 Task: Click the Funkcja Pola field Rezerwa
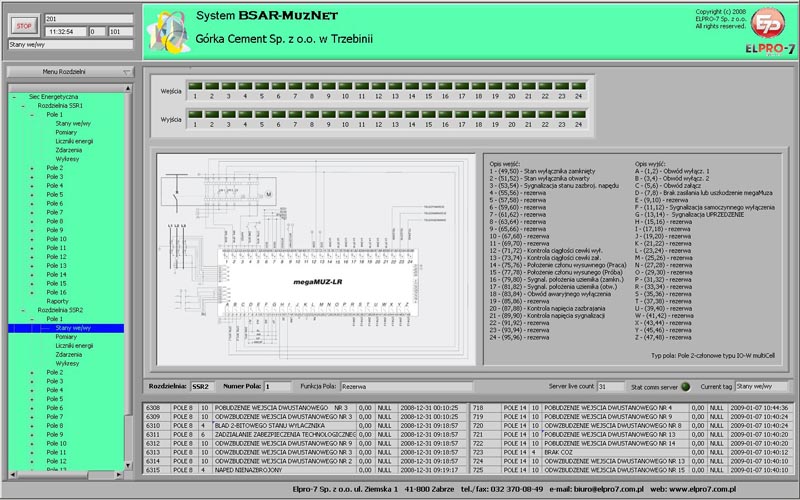(407, 387)
